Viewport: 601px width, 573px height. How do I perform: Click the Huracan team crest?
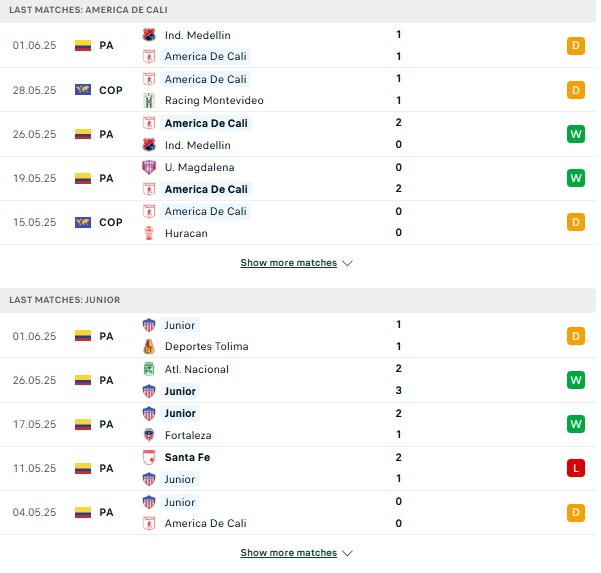coord(149,233)
